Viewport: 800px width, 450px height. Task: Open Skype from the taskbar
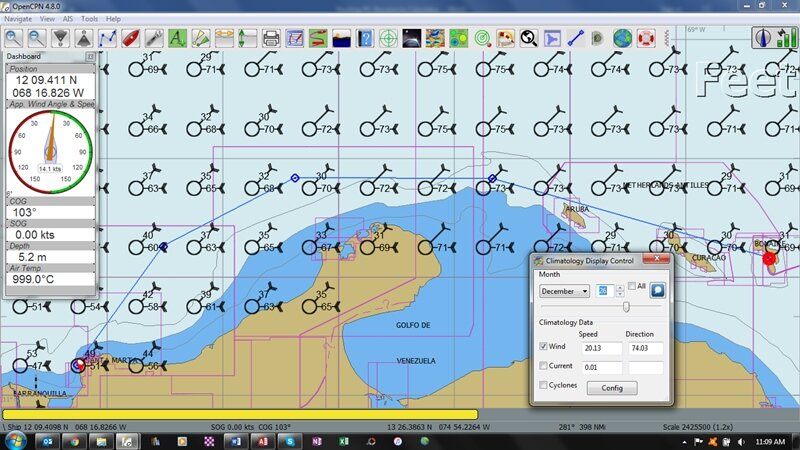290,441
